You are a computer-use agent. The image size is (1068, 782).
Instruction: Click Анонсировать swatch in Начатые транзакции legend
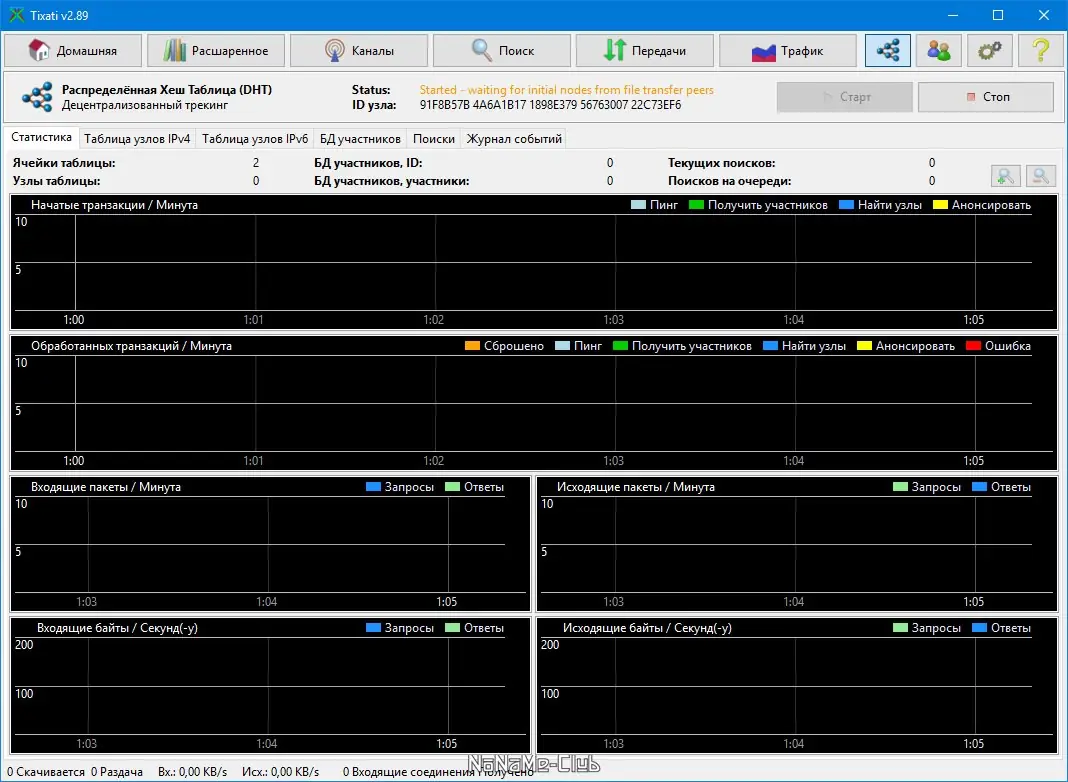[940, 205]
